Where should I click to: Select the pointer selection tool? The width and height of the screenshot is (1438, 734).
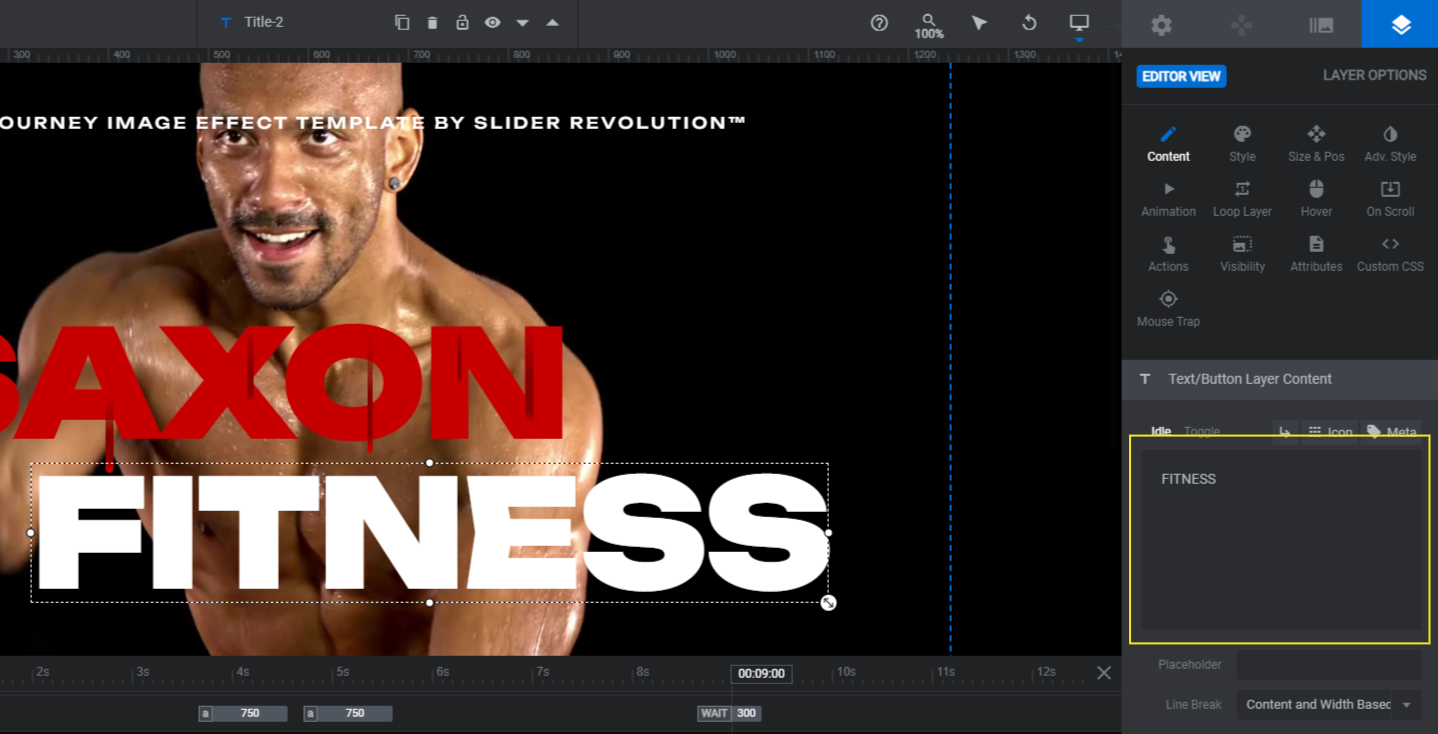coord(979,22)
